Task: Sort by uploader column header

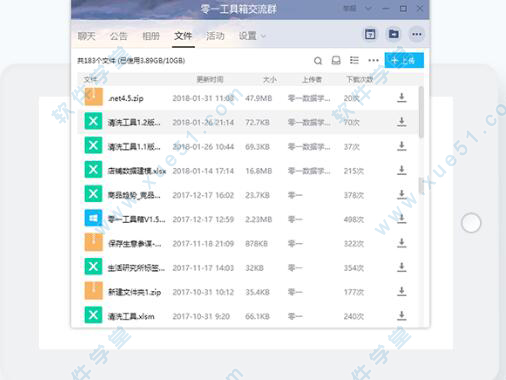Action: click(x=312, y=79)
